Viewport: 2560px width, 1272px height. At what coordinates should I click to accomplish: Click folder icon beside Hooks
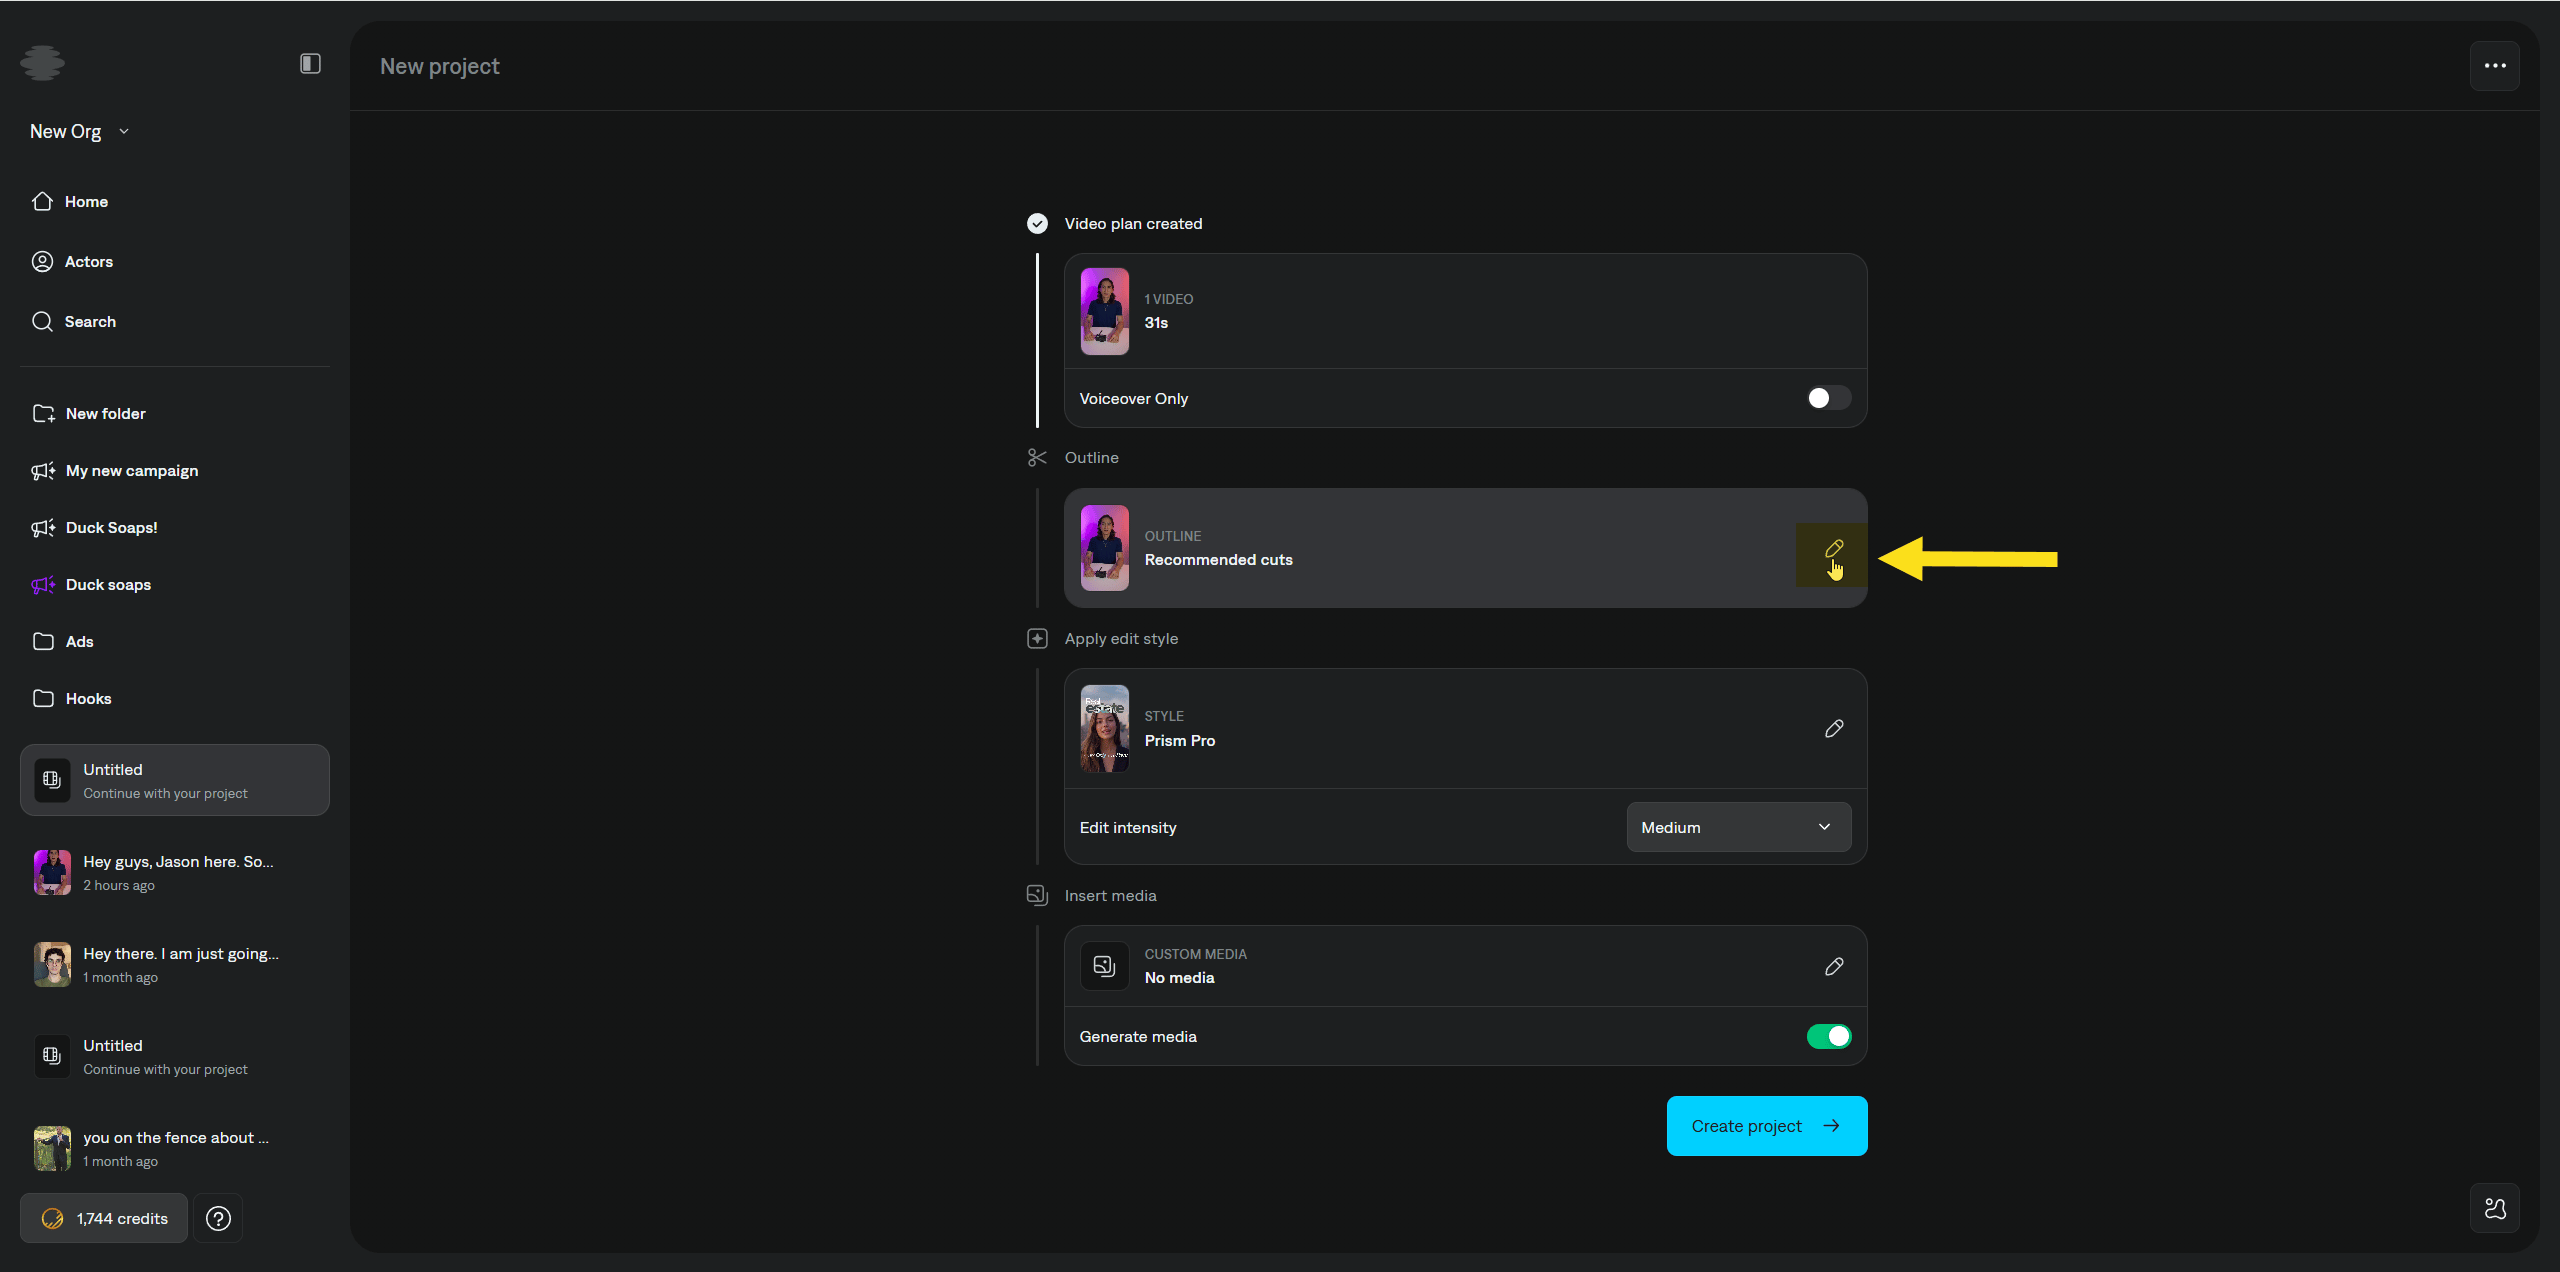[x=43, y=698]
